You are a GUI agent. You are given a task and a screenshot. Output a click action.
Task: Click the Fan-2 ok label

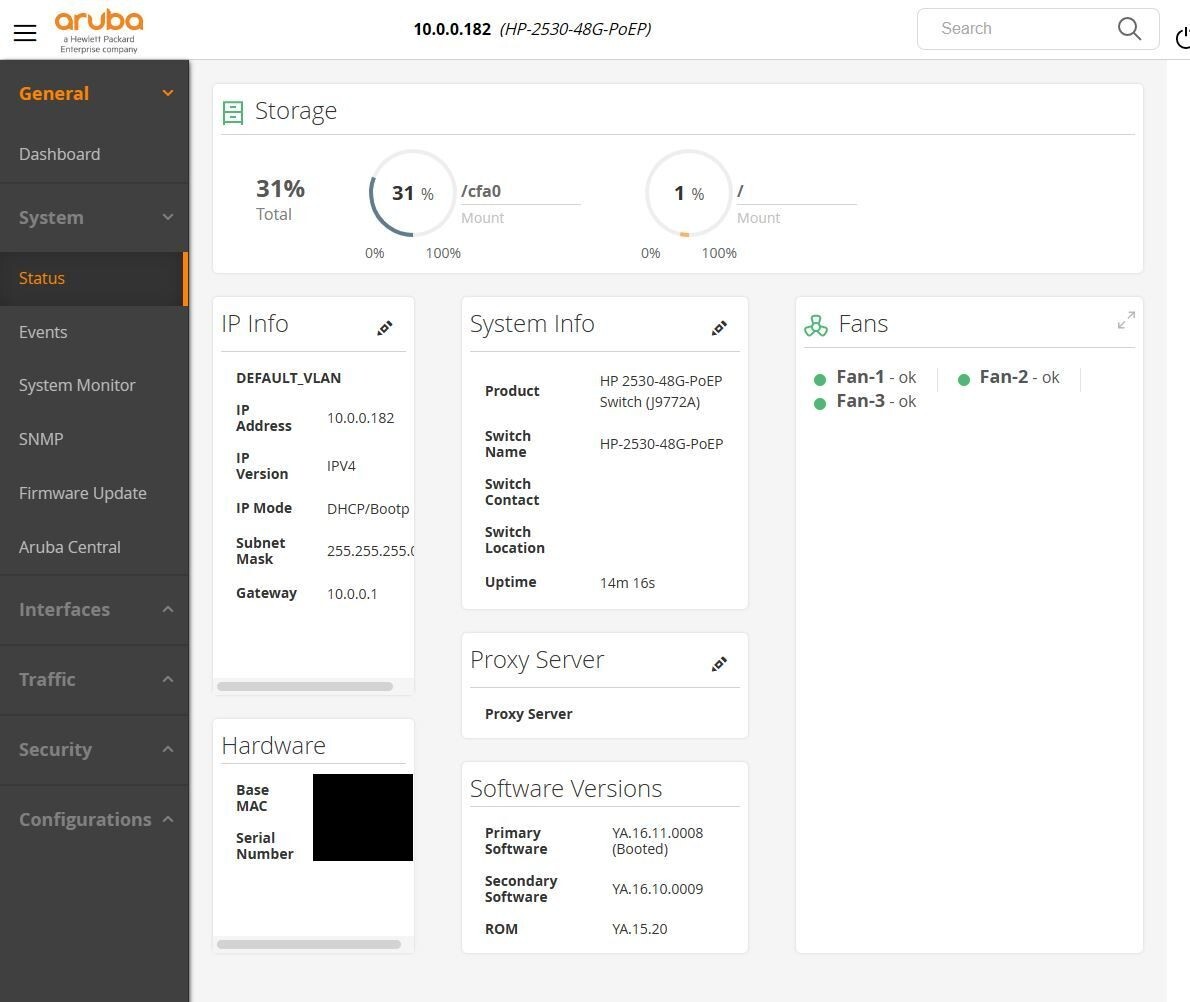1019,377
